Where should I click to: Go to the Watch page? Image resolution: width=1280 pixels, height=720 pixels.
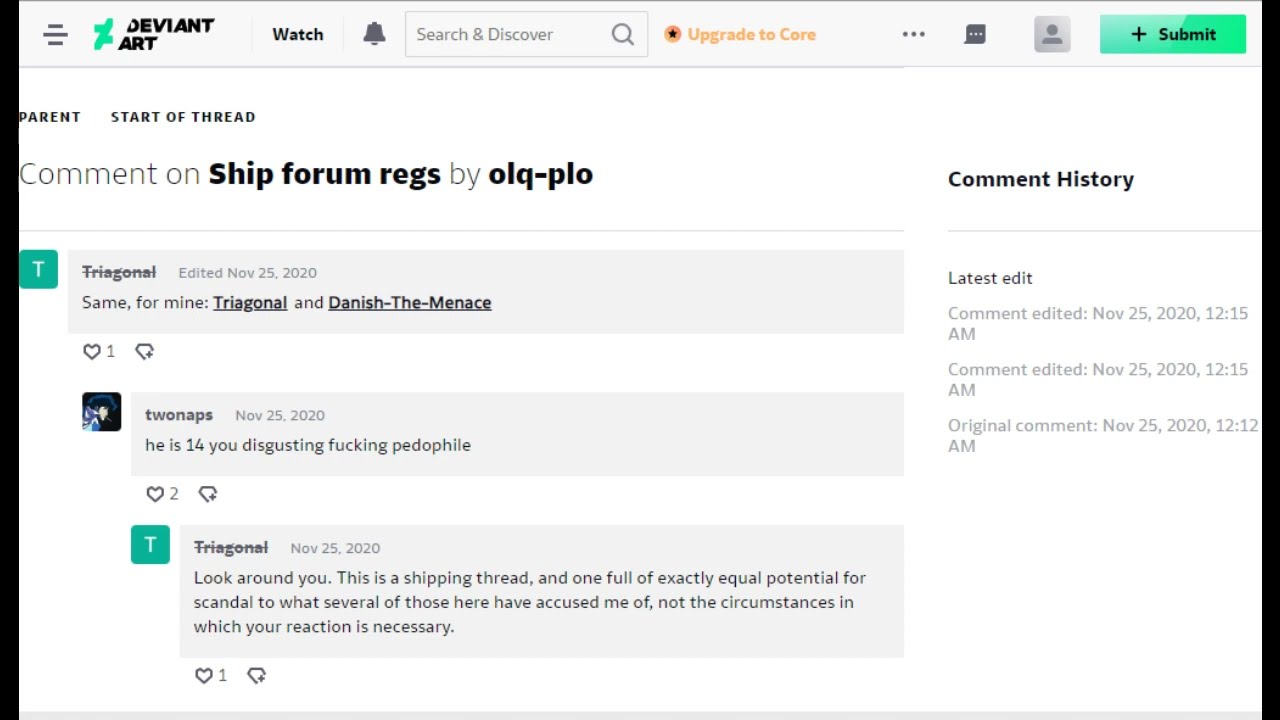[298, 34]
